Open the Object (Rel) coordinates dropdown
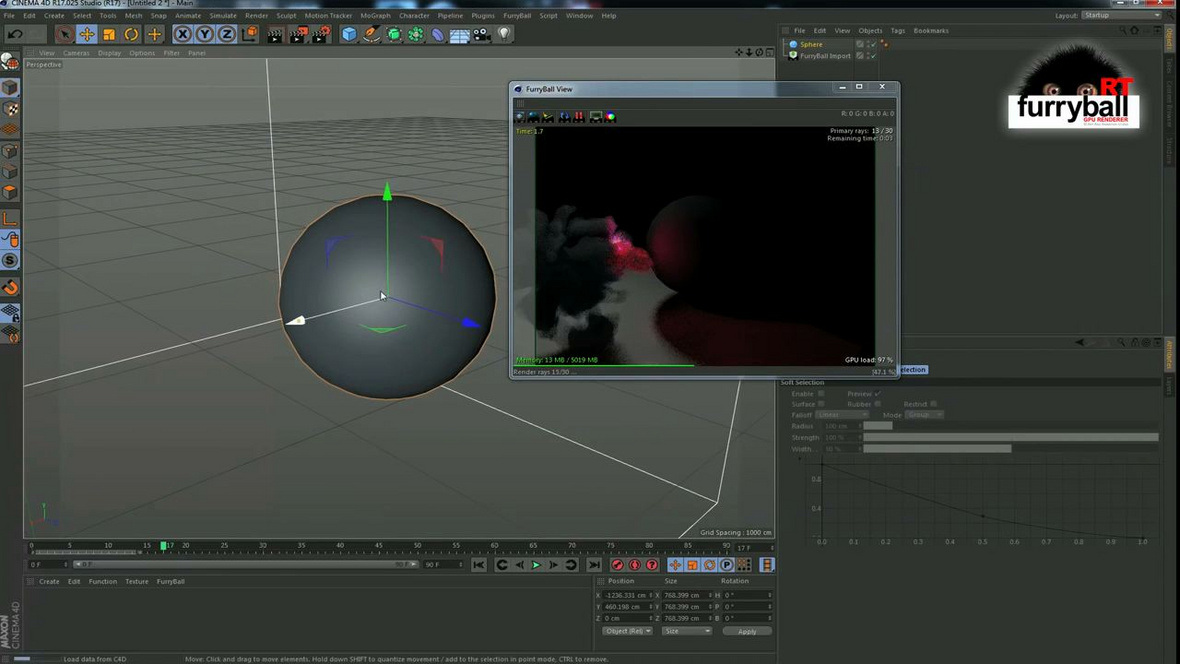Screen dimensions: 1180x664 tap(627, 630)
